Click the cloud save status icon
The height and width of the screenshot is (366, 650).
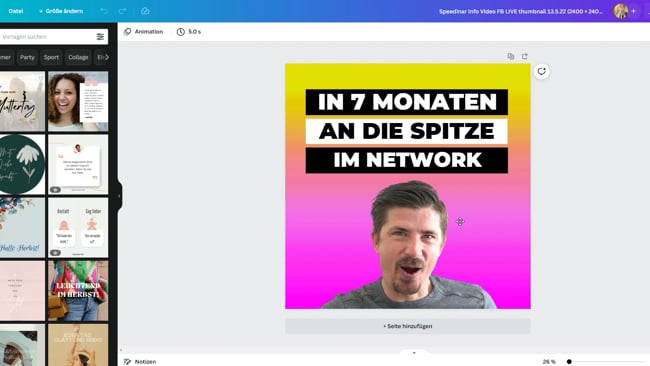[x=145, y=11]
